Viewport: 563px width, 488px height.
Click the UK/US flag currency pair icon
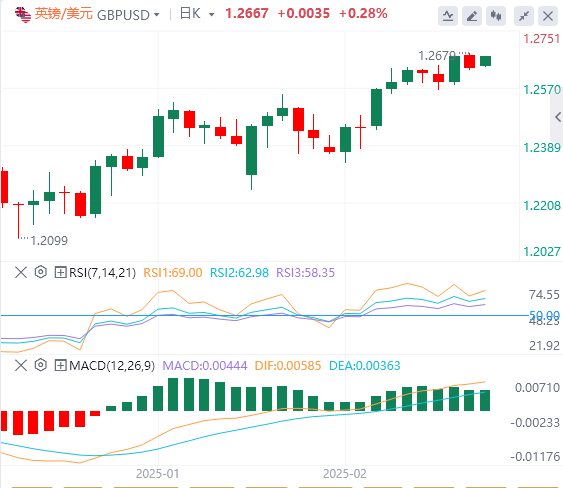pos(23,14)
